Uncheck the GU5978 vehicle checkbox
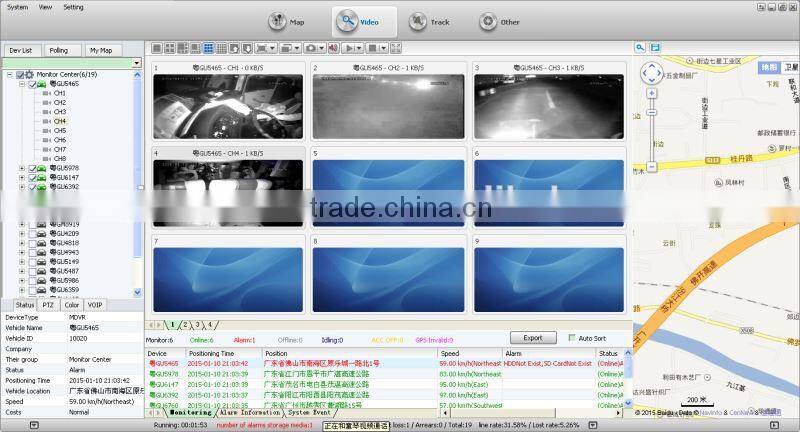The width and height of the screenshot is (800, 432). (x=32, y=168)
